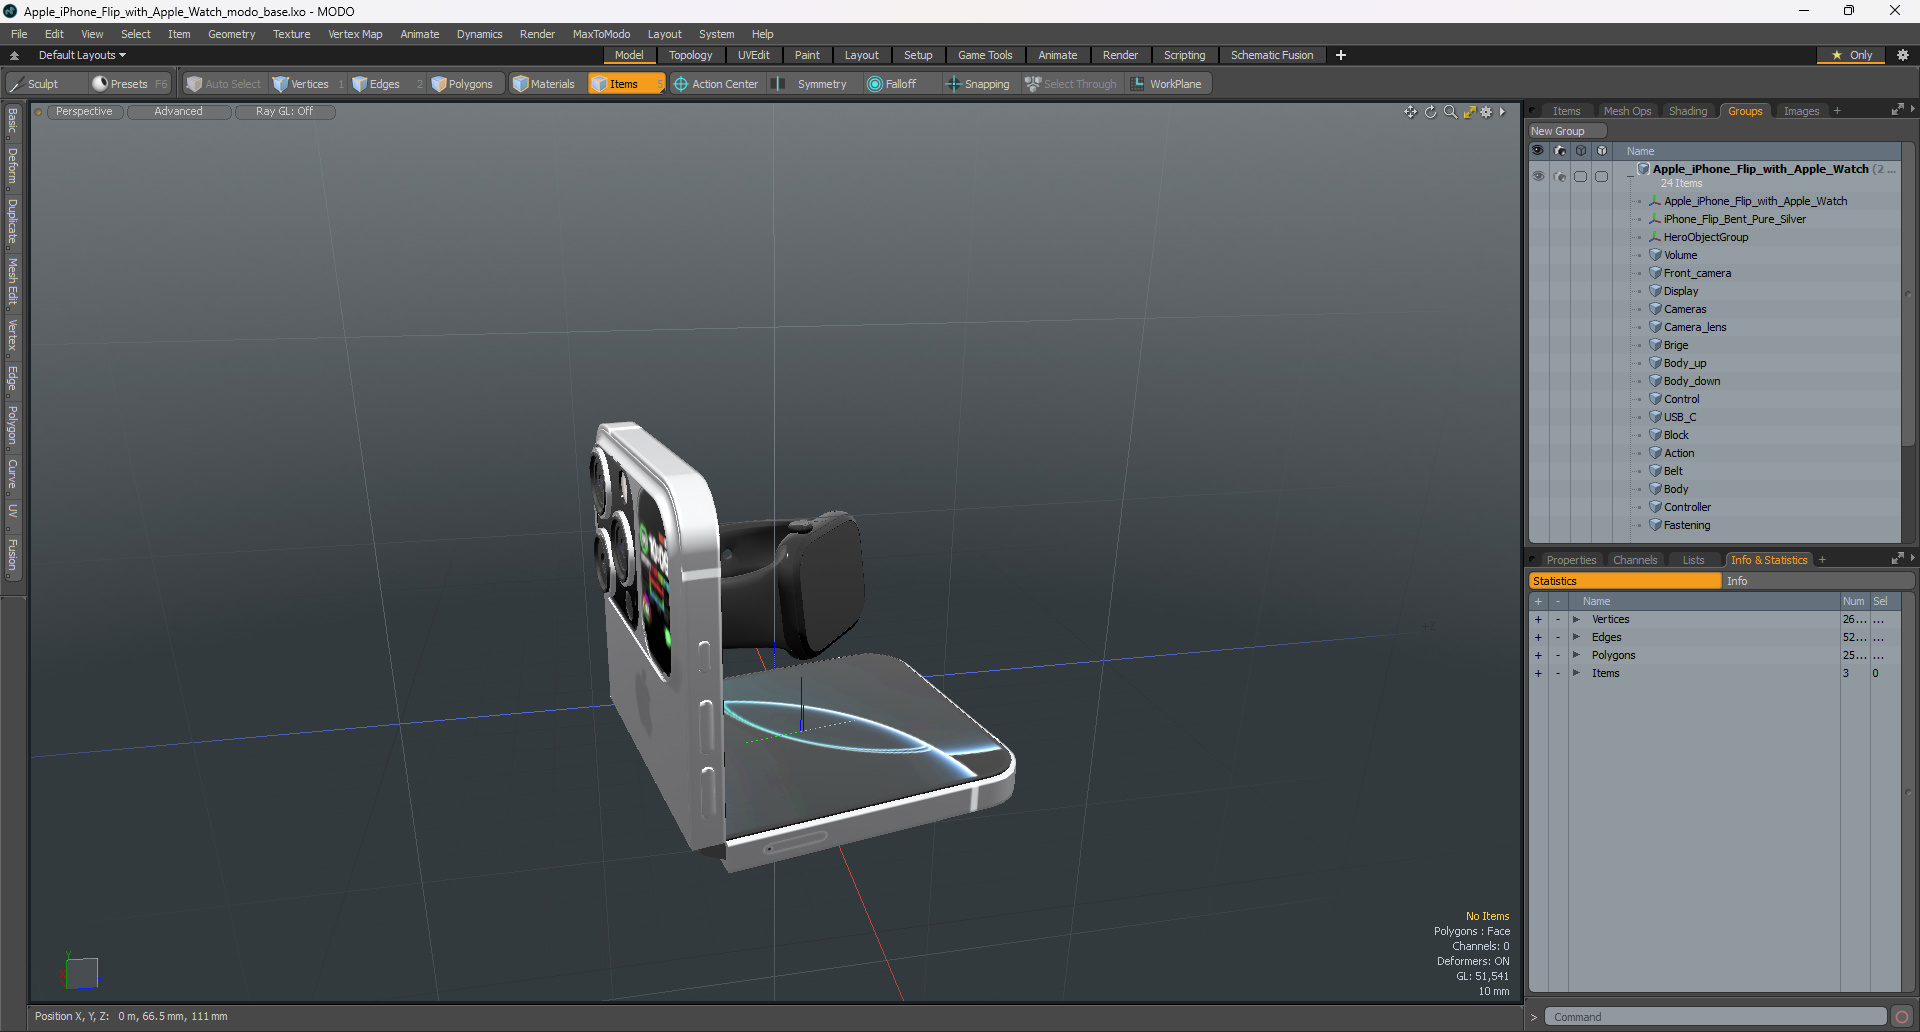This screenshot has width=1920, height=1032.
Task: Open the Geometry menu
Action: point(231,34)
